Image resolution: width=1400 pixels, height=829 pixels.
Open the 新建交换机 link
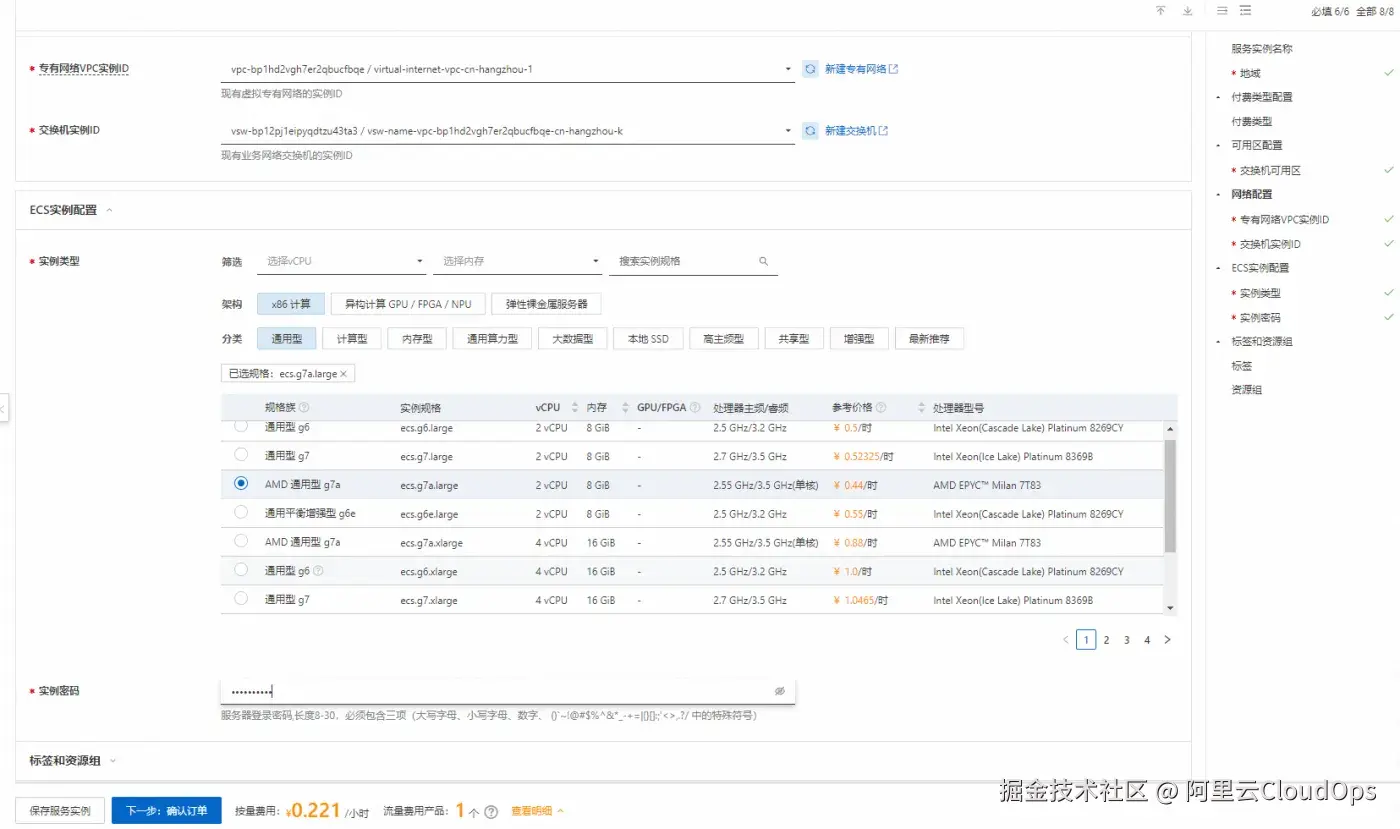856,131
